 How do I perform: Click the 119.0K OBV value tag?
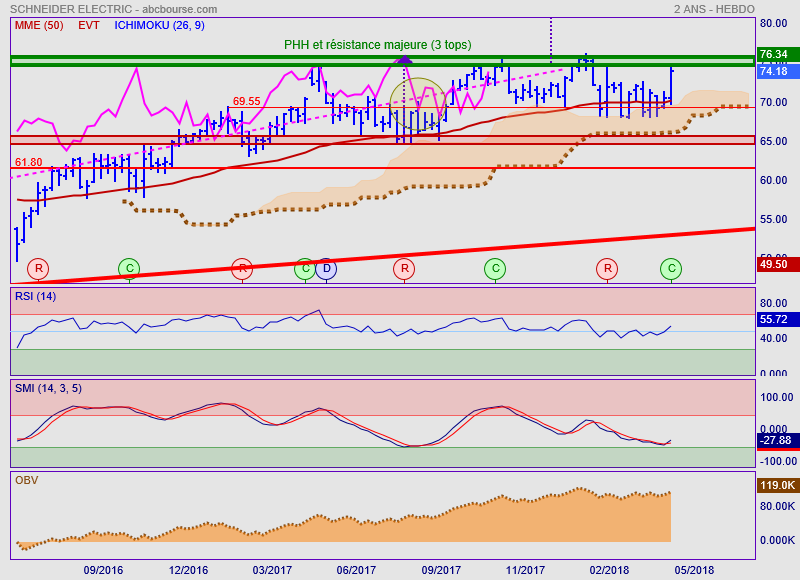[x=777, y=485]
